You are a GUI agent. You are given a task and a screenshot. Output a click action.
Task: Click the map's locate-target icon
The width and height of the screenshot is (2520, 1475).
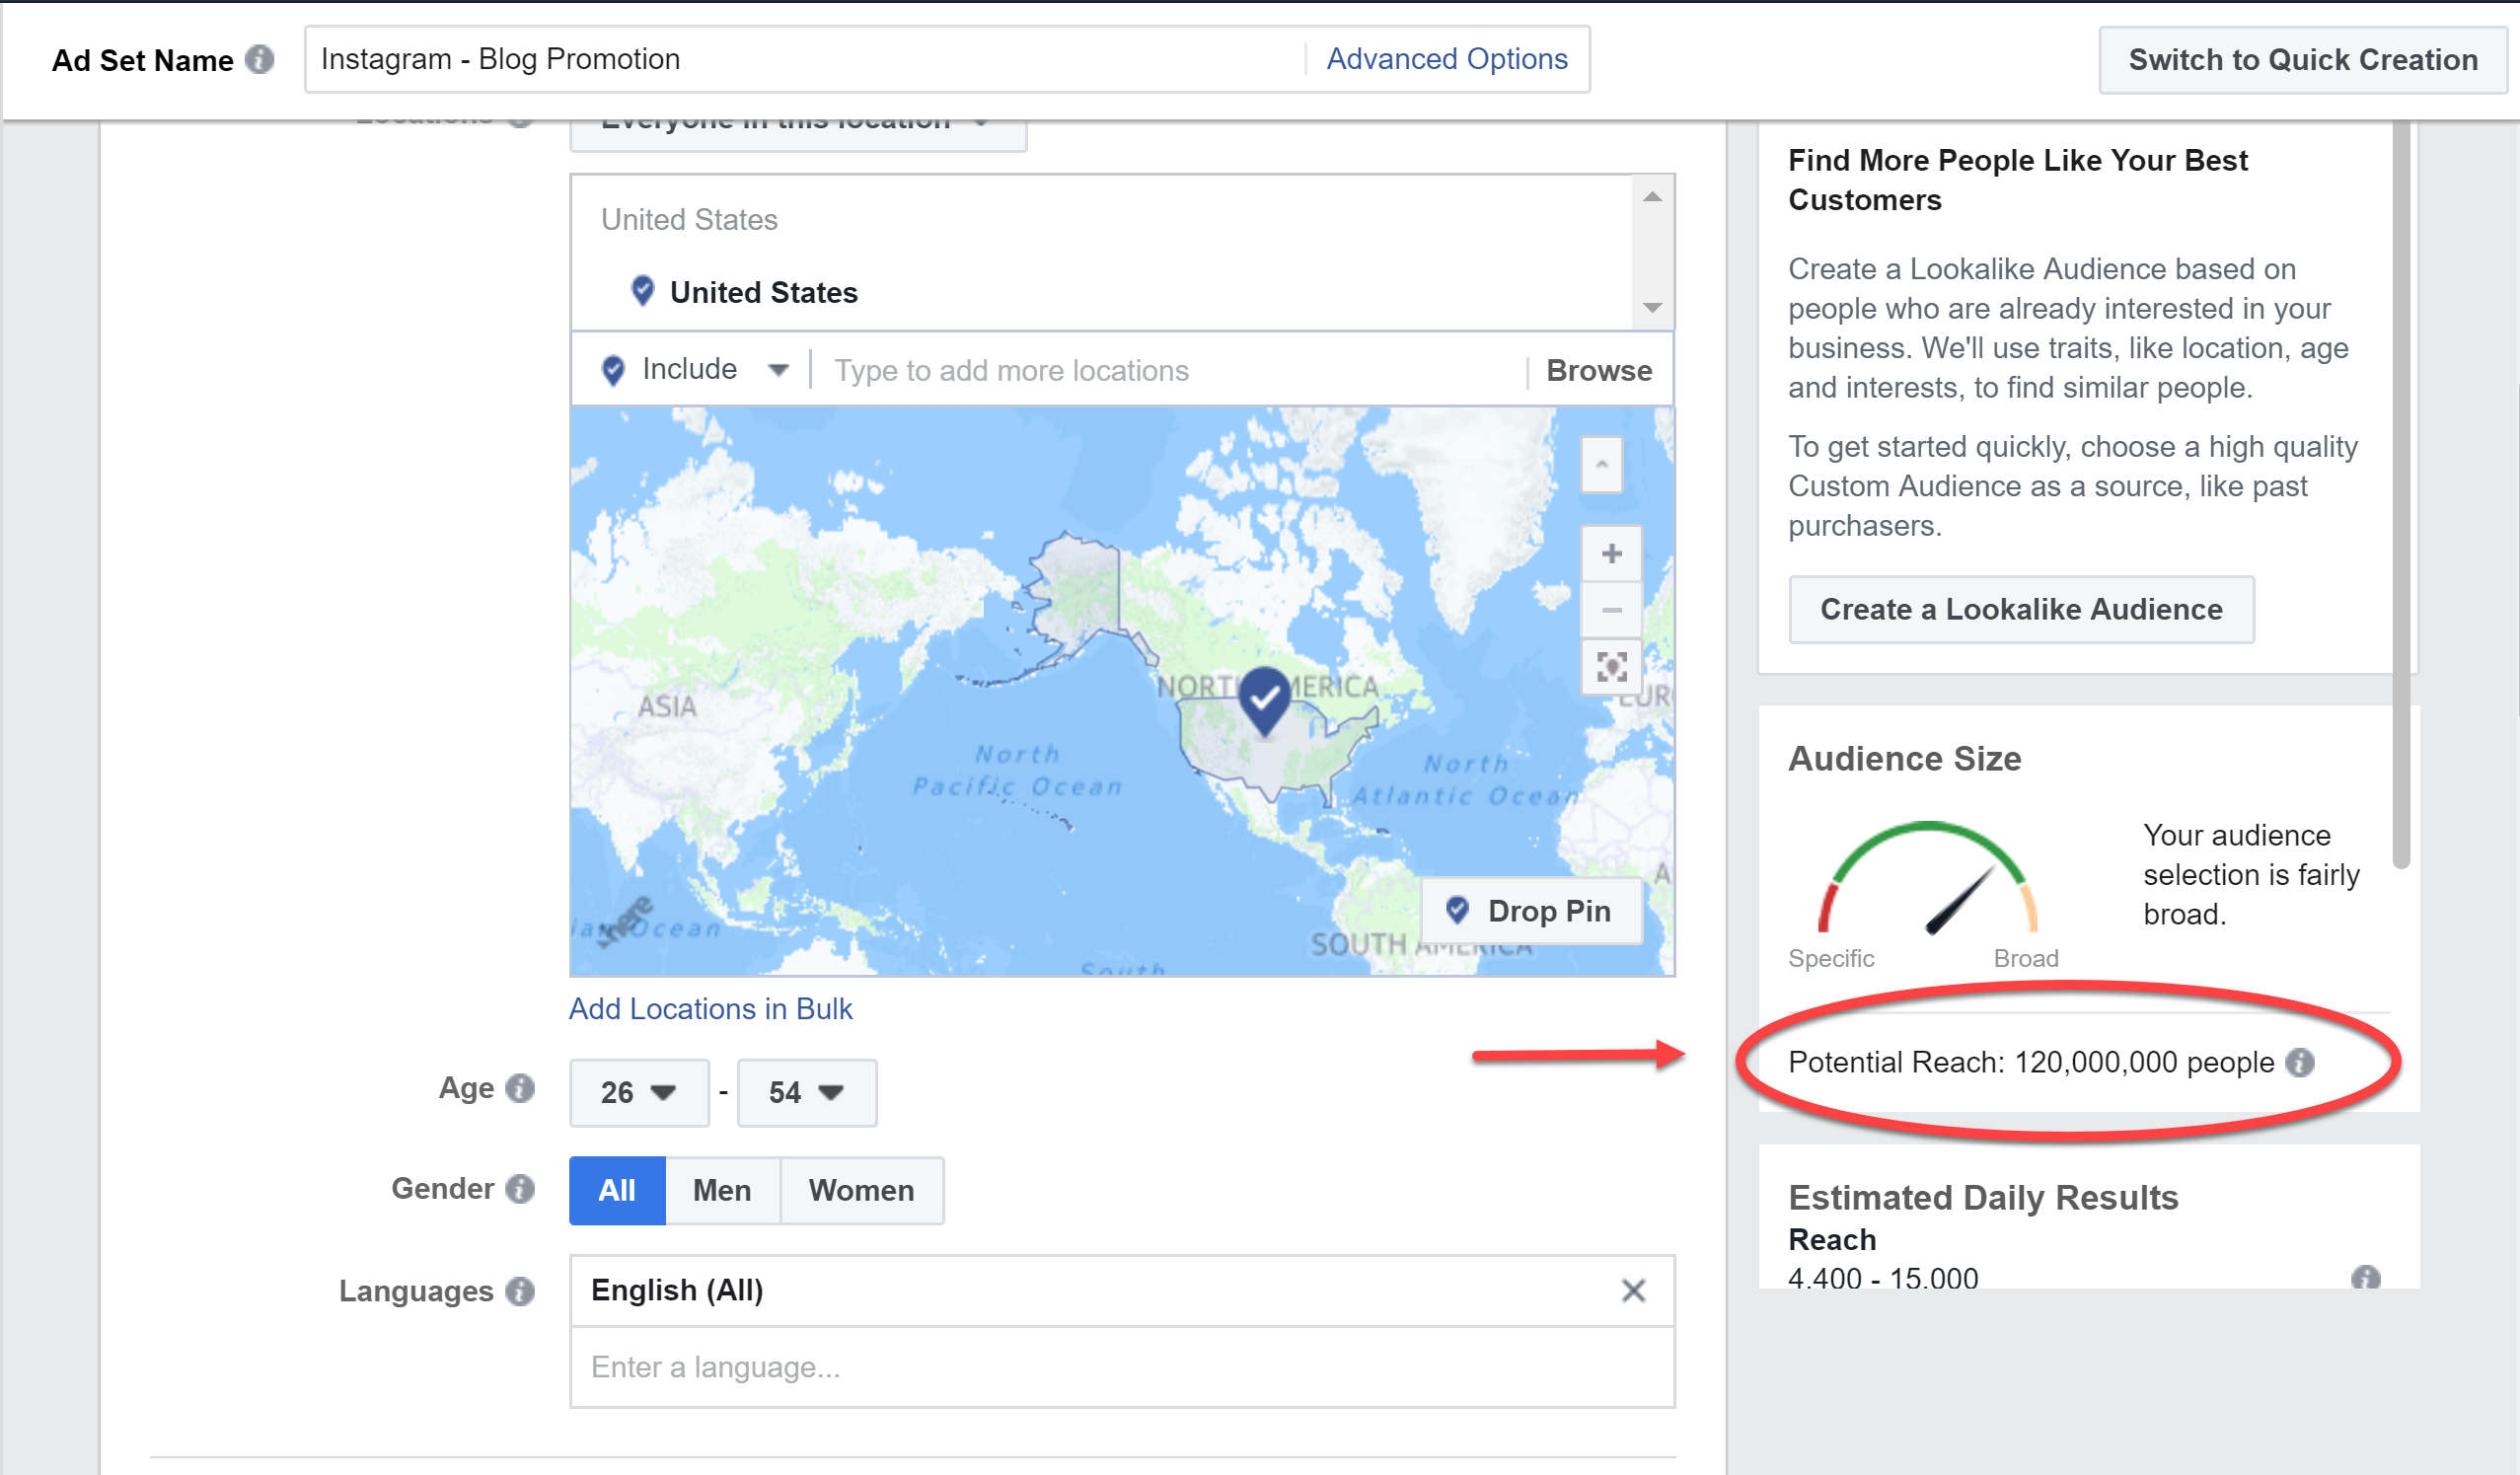[1611, 667]
